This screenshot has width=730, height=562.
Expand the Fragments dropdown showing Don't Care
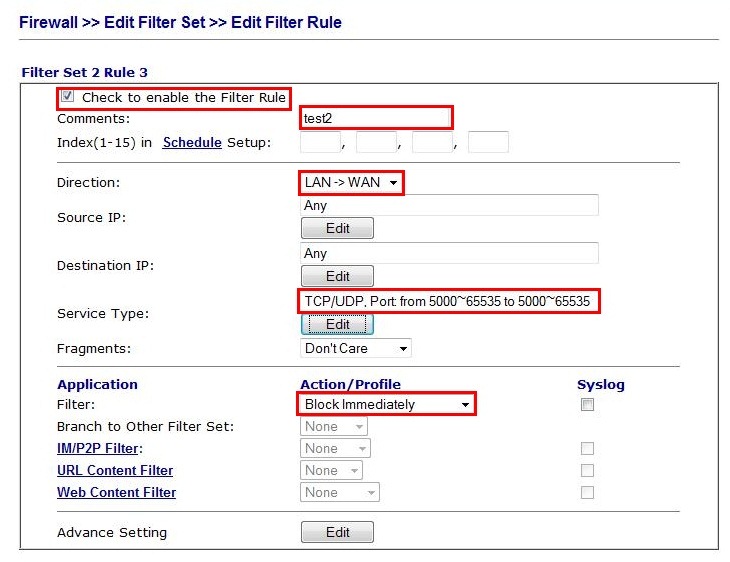(356, 348)
